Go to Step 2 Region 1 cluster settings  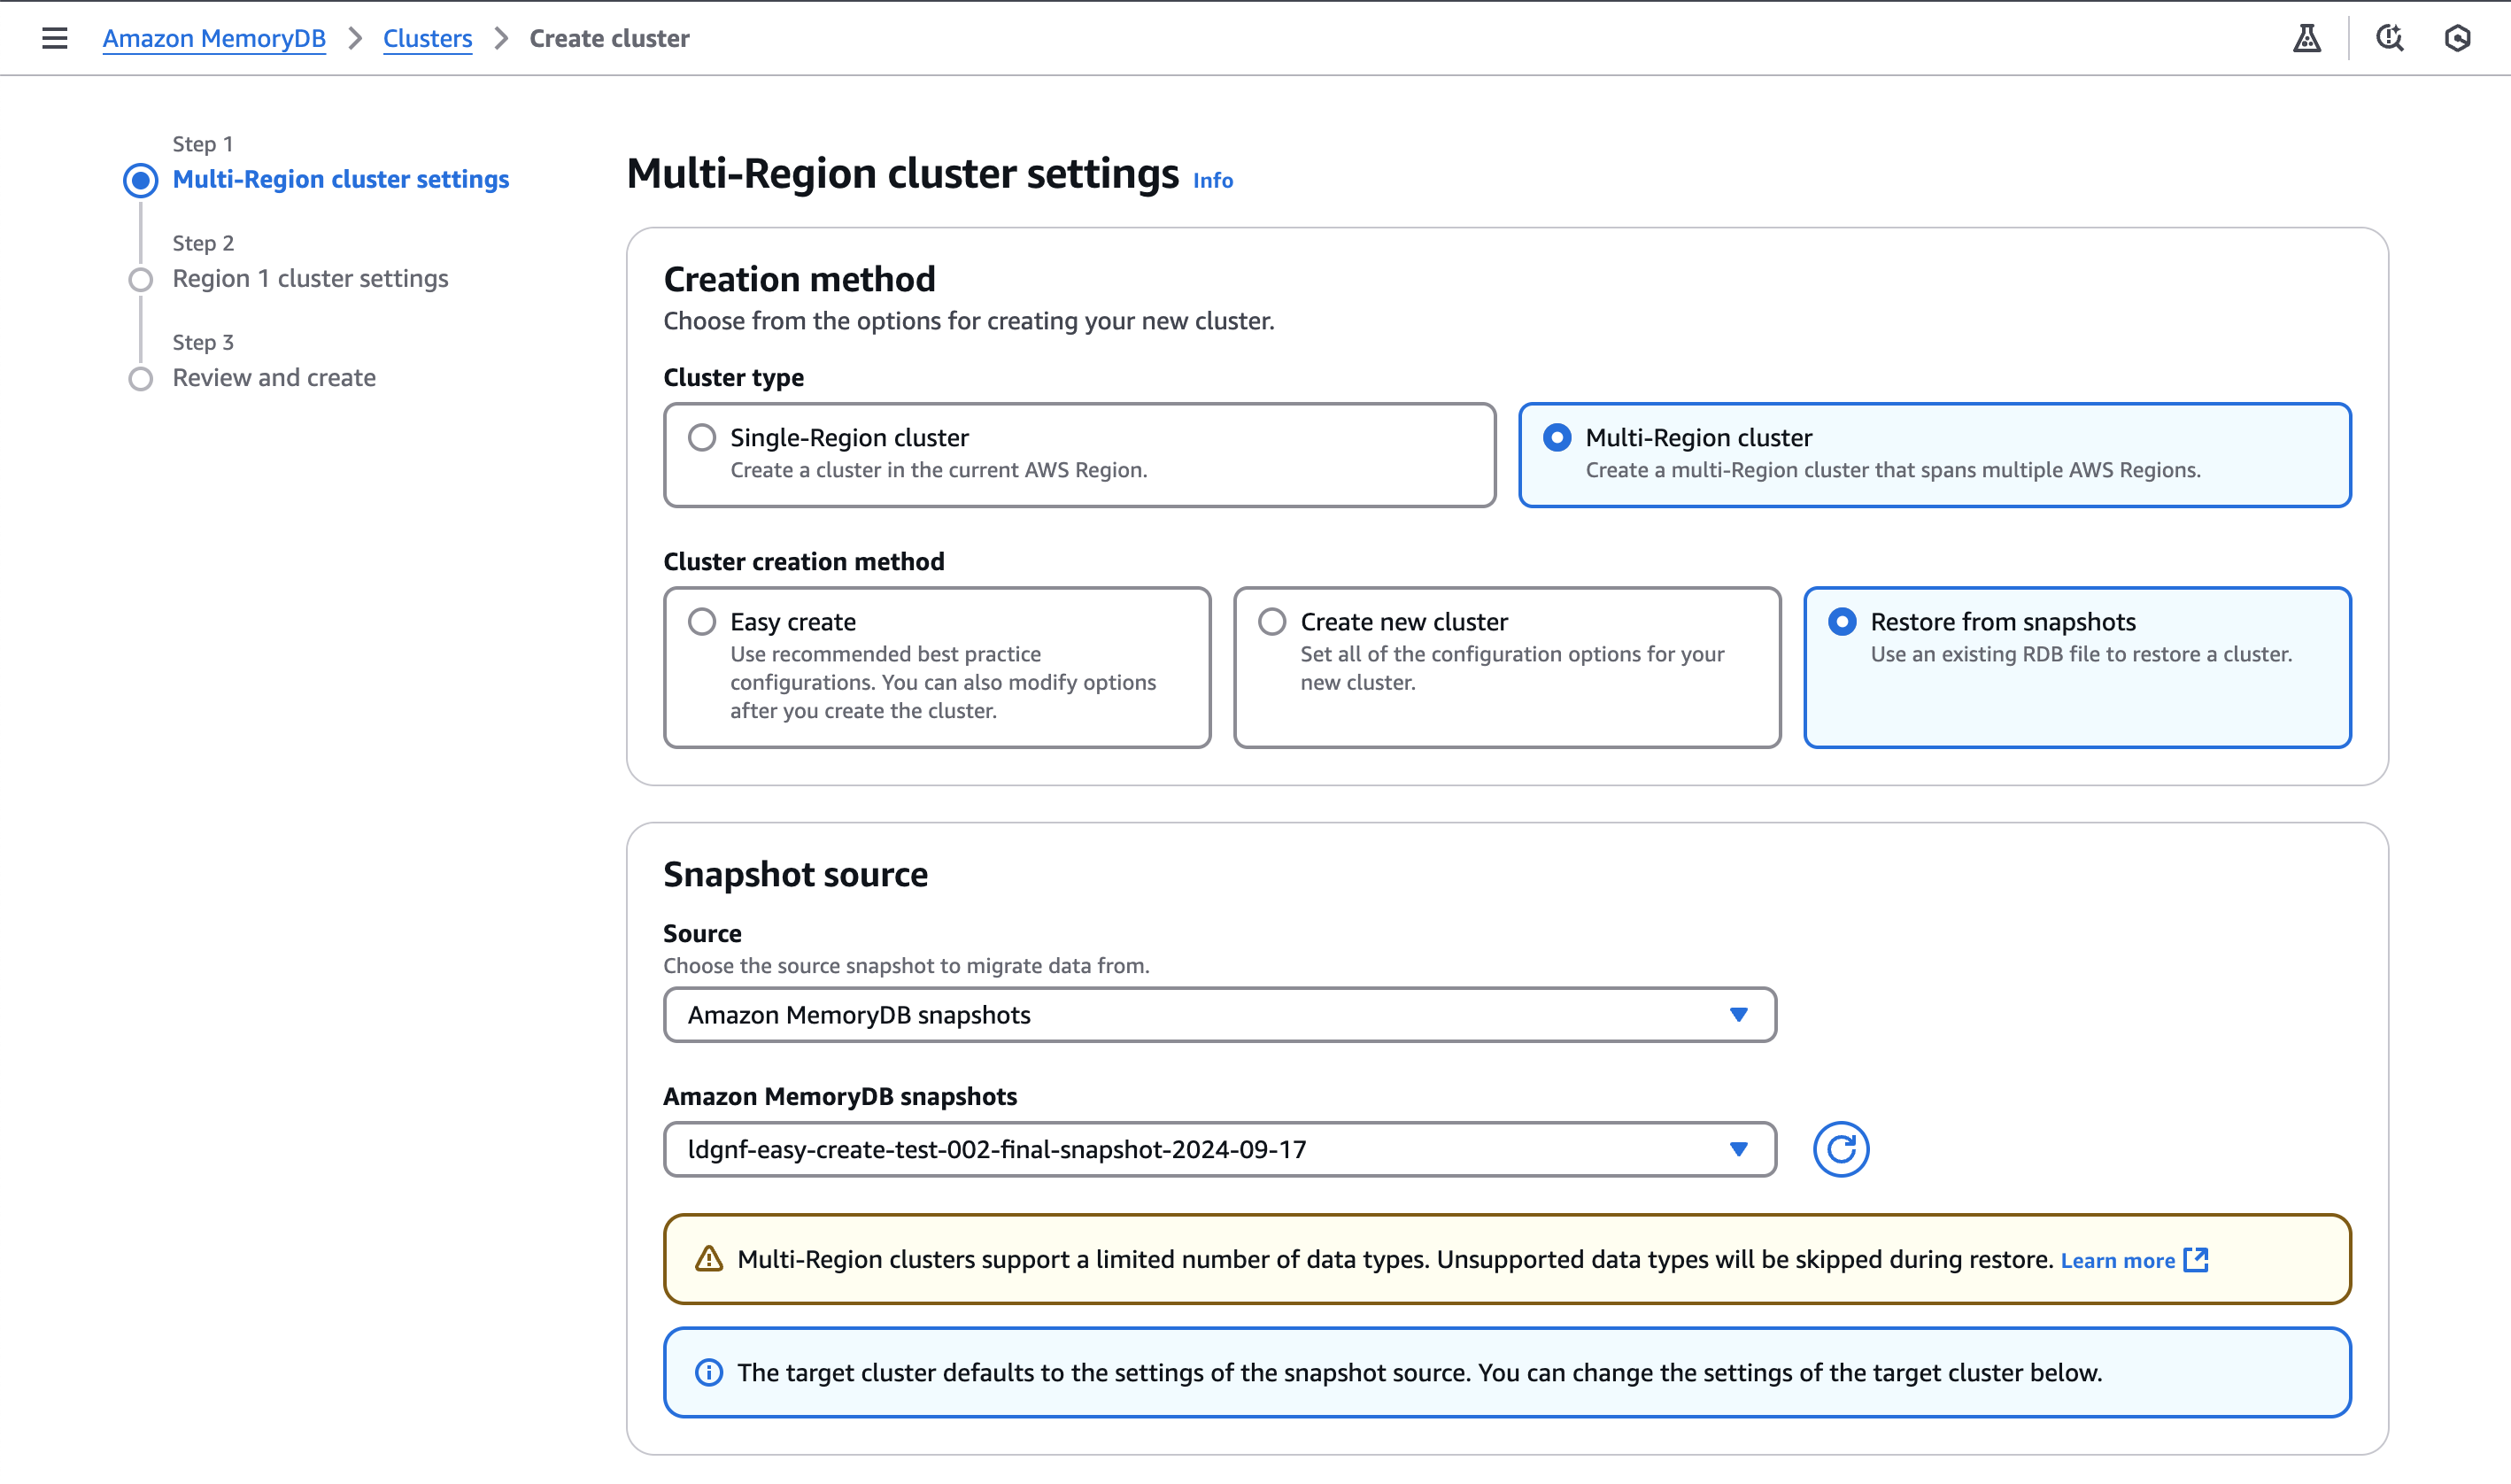310,278
